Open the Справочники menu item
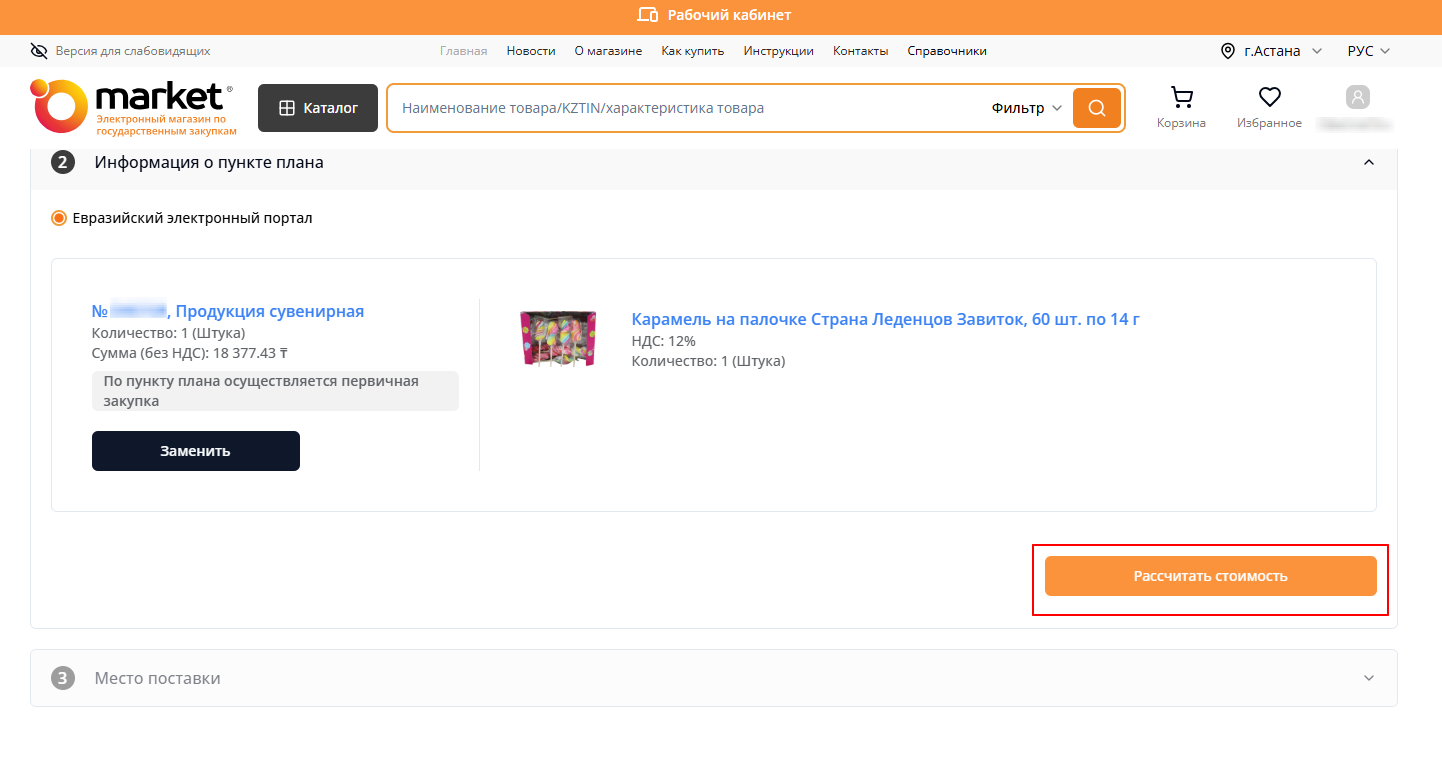Screen dimensions: 1442x768 pyautogui.click(x=946, y=51)
